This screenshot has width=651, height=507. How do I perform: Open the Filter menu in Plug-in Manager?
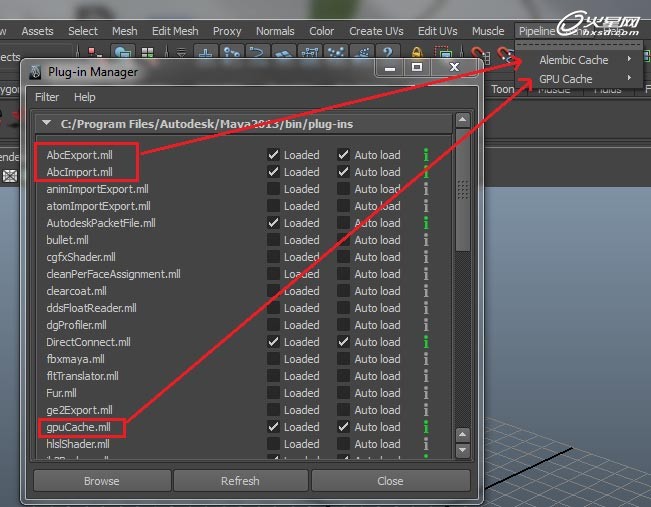(47, 97)
